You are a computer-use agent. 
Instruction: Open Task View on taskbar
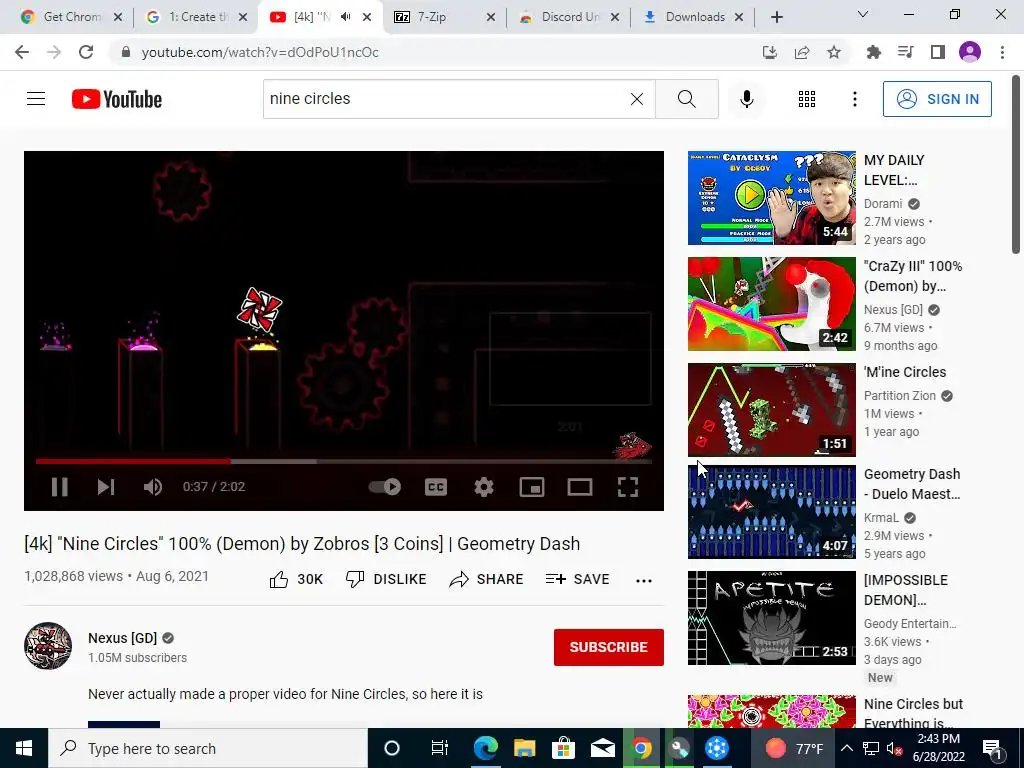click(440, 748)
